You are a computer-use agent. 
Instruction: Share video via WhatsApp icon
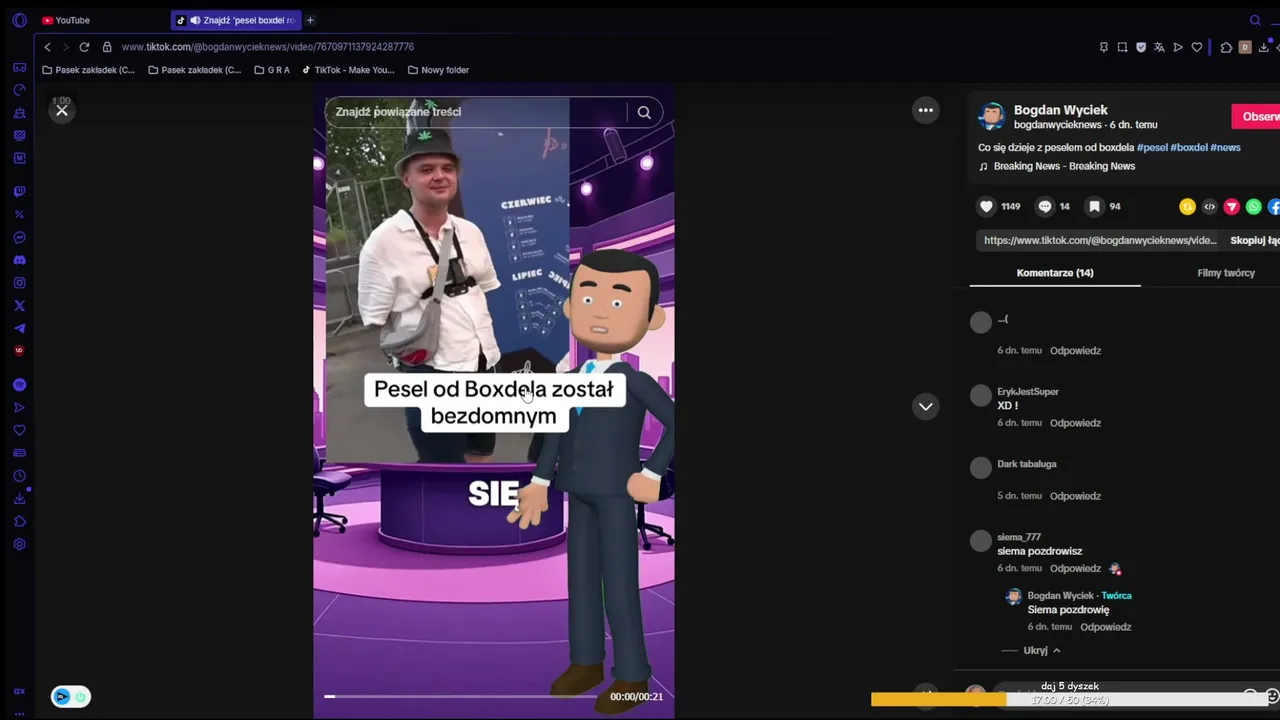1254,207
